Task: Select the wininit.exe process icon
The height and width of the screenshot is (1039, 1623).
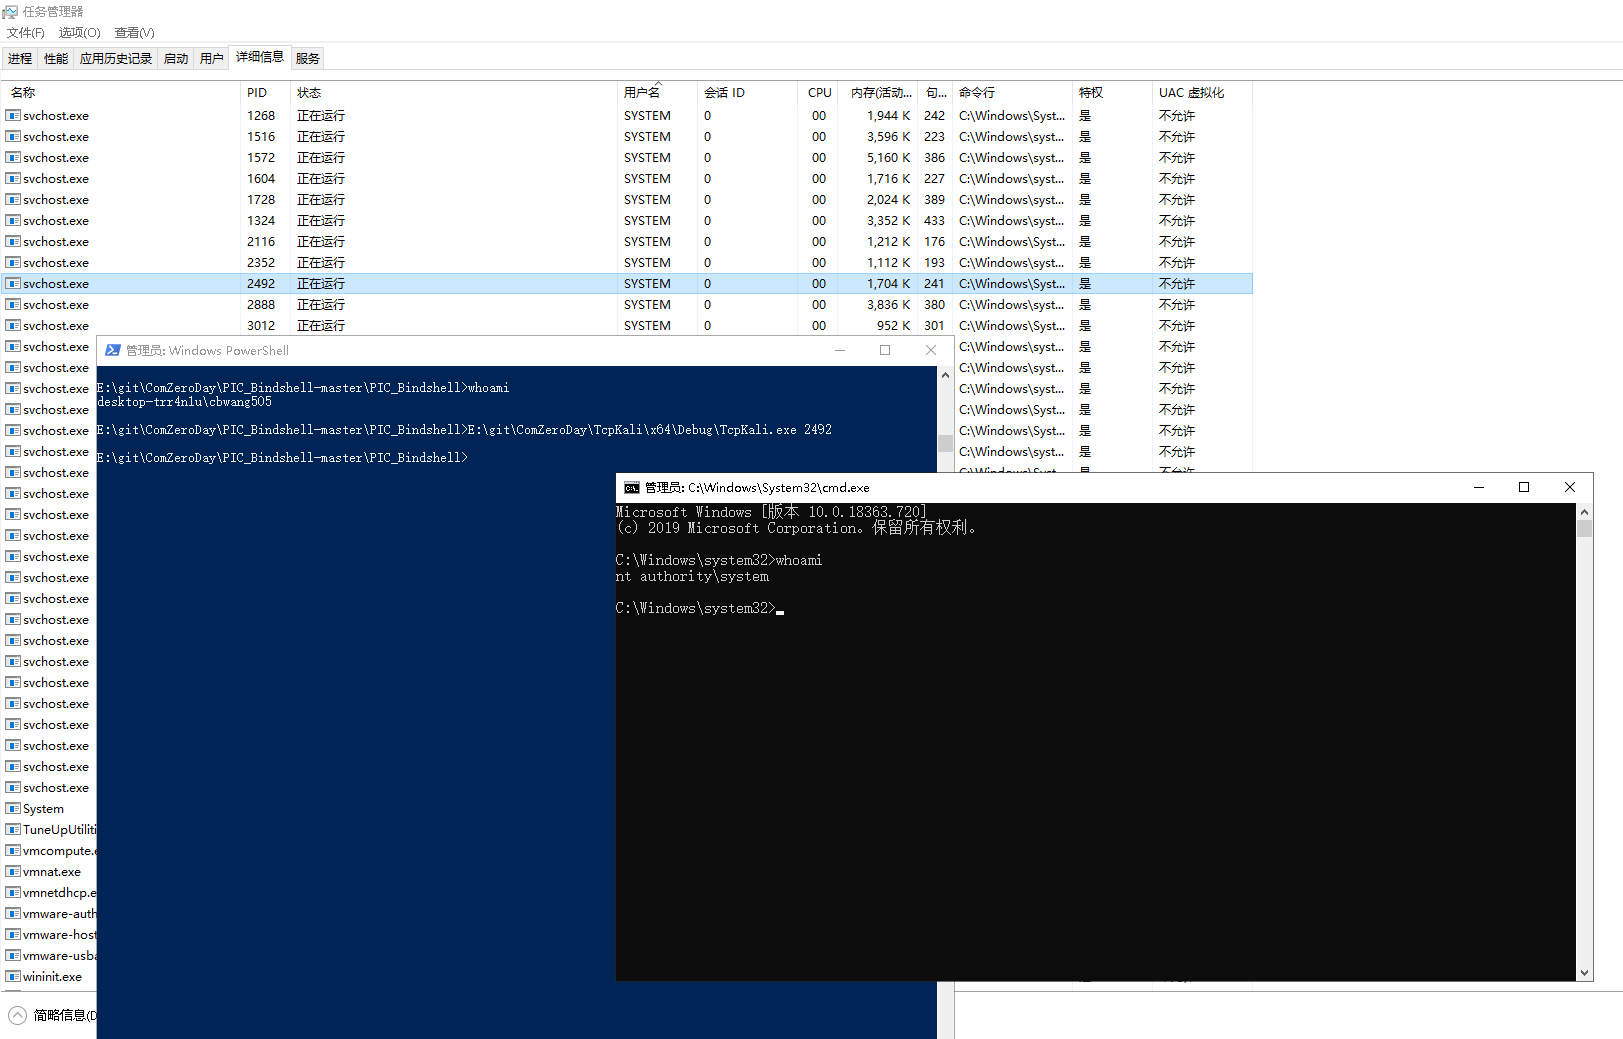Action: (x=13, y=977)
